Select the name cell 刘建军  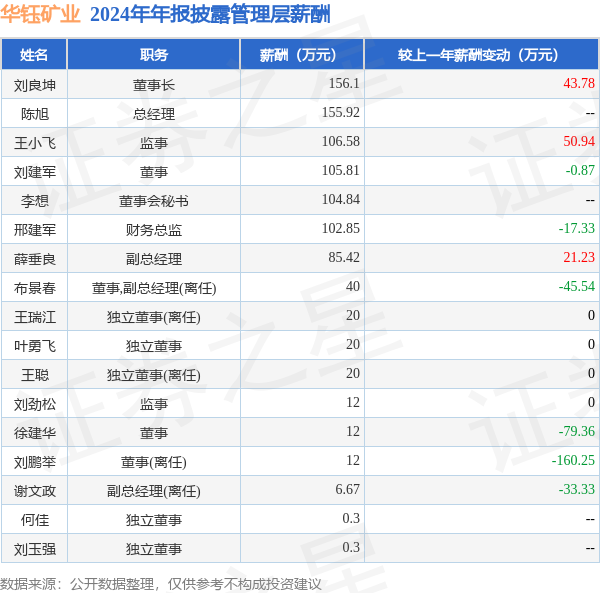point(35,172)
